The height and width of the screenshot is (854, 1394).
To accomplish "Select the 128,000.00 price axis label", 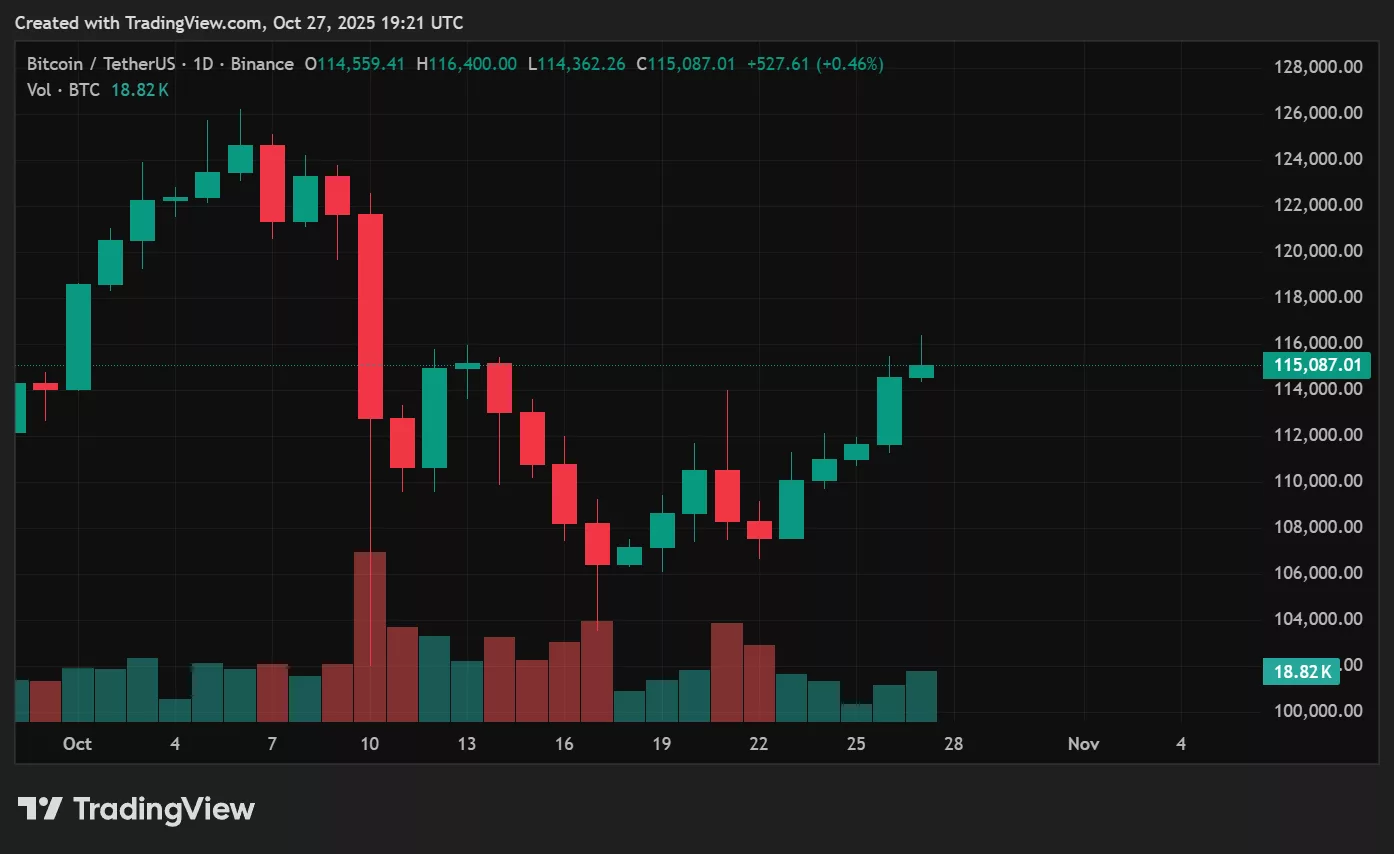I will [1319, 66].
